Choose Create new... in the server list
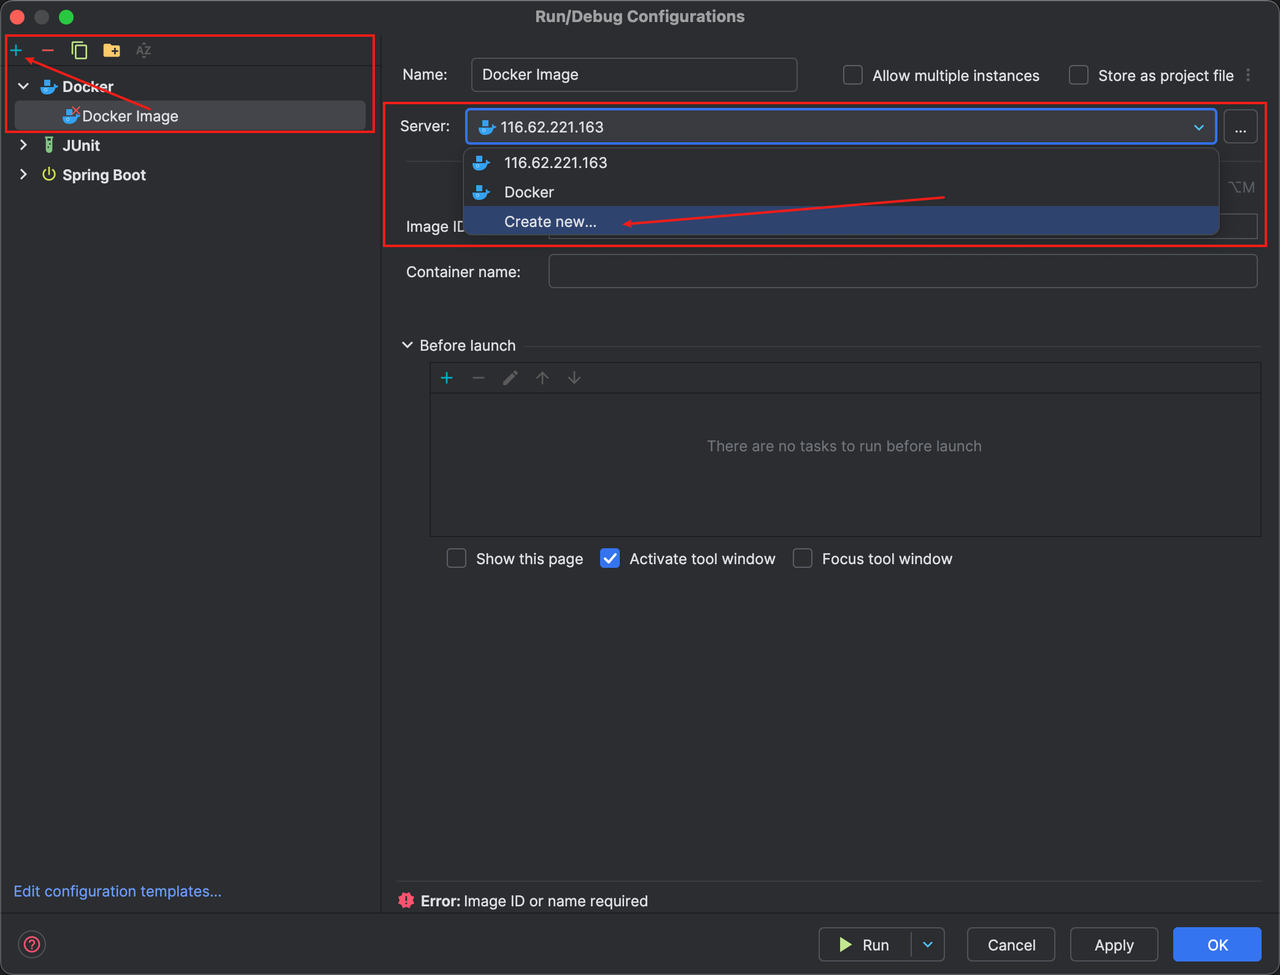The image size is (1280, 975). click(841, 222)
